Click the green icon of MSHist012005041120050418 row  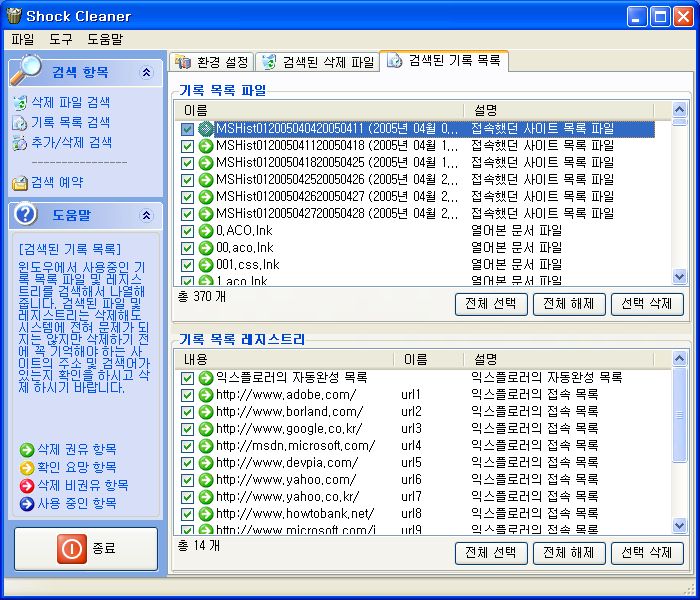[x=206, y=146]
